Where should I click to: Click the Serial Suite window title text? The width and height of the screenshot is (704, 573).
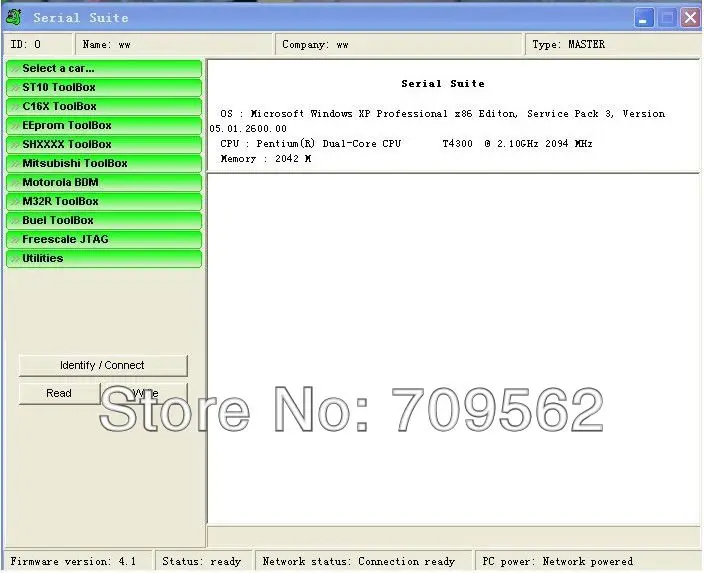point(81,18)
